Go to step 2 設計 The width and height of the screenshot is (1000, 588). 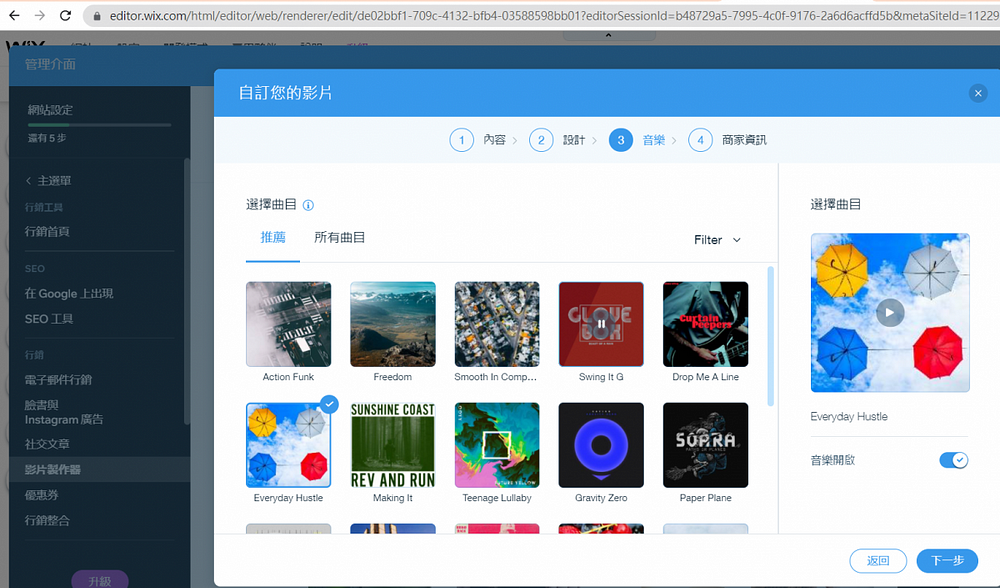(557, 140)
